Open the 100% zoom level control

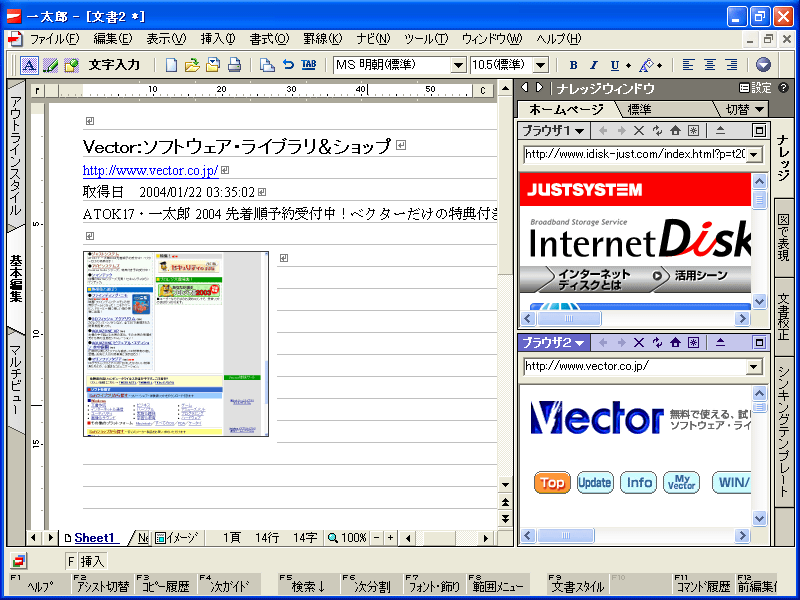(347, 538)
